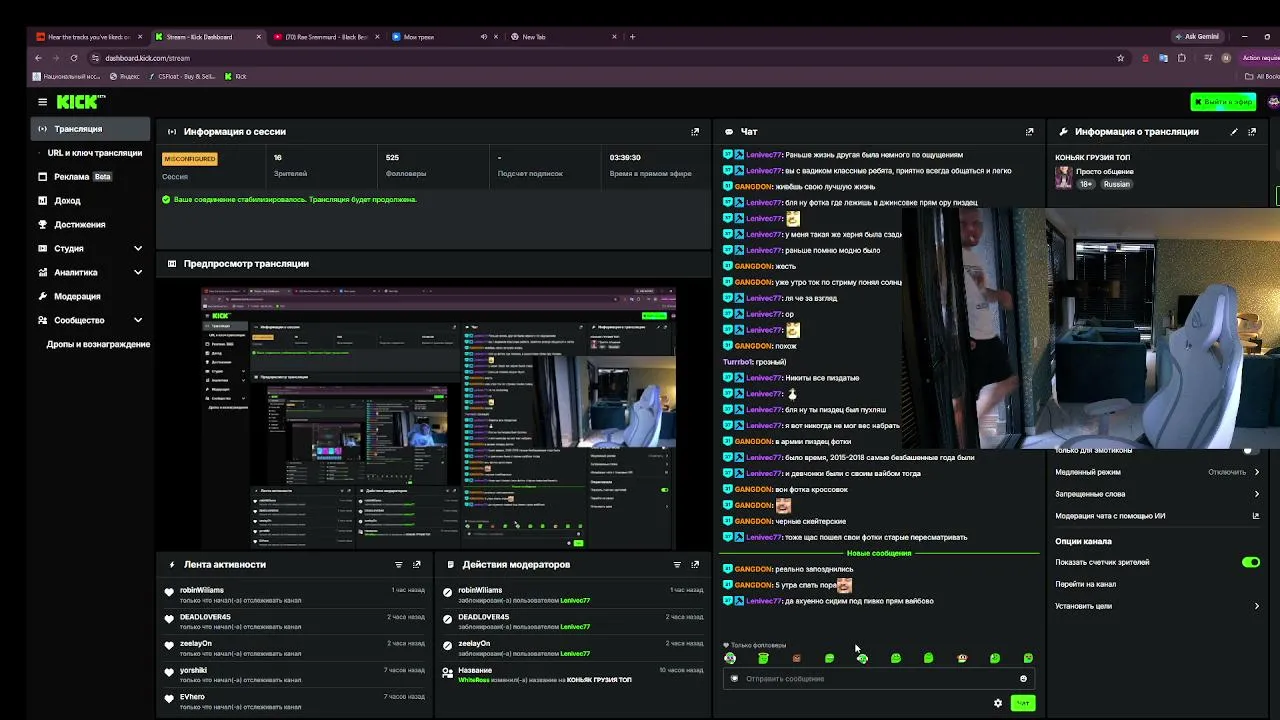This screenshot has width=1280, height=720.
Task: Open a new browser tab with plus
Action: pyautogui.click(x=632, y=37)
